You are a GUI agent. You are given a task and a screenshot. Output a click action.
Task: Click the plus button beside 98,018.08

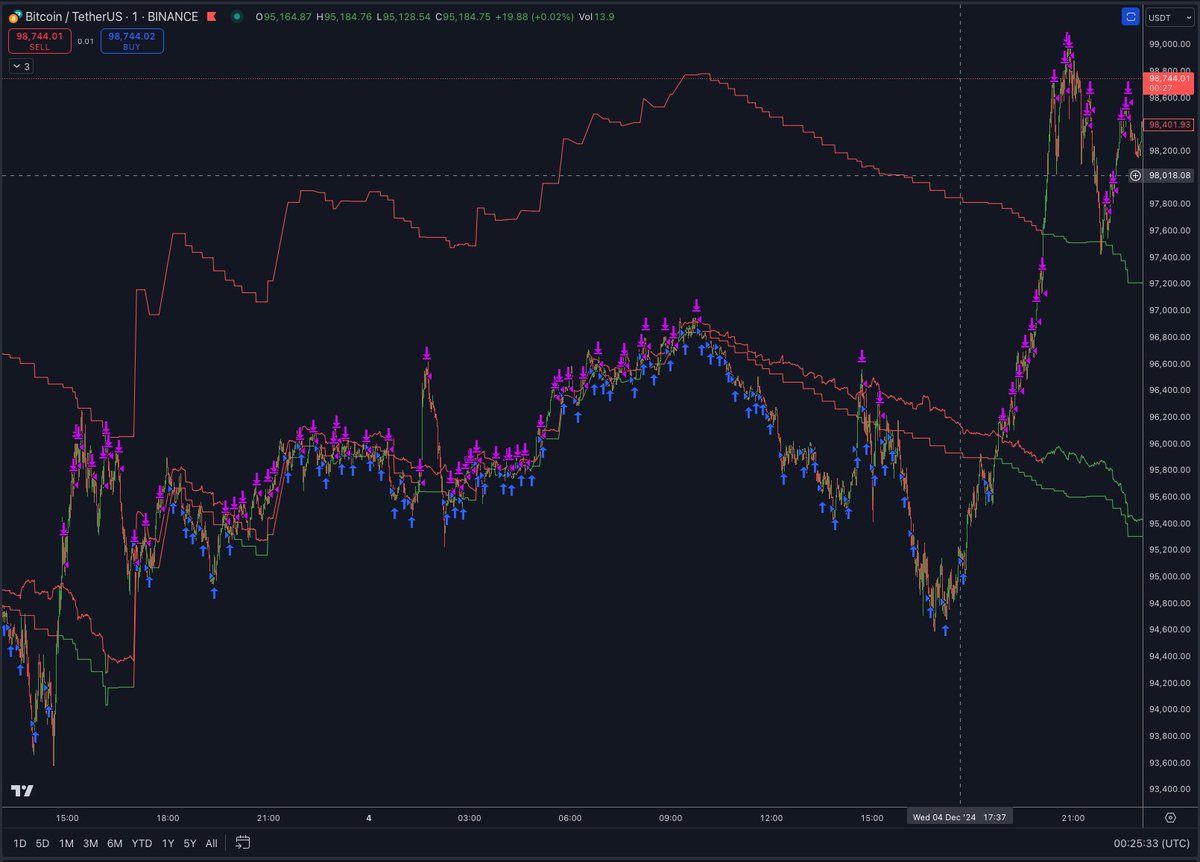(1135, 175)
